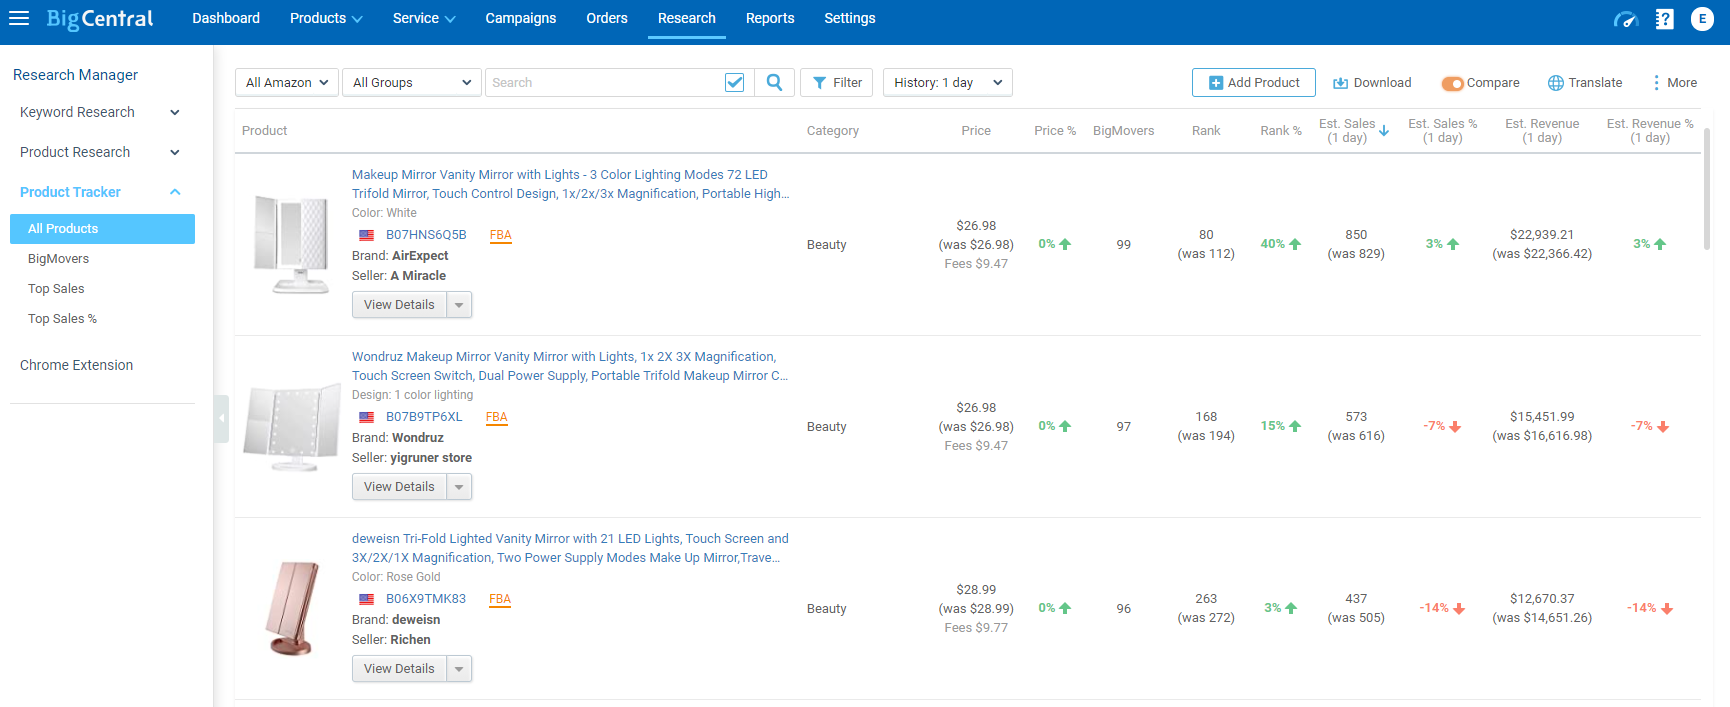1730x707 pixels.
Task: Click View Details for the deweisn mirror
Action: tap(399, 669)
